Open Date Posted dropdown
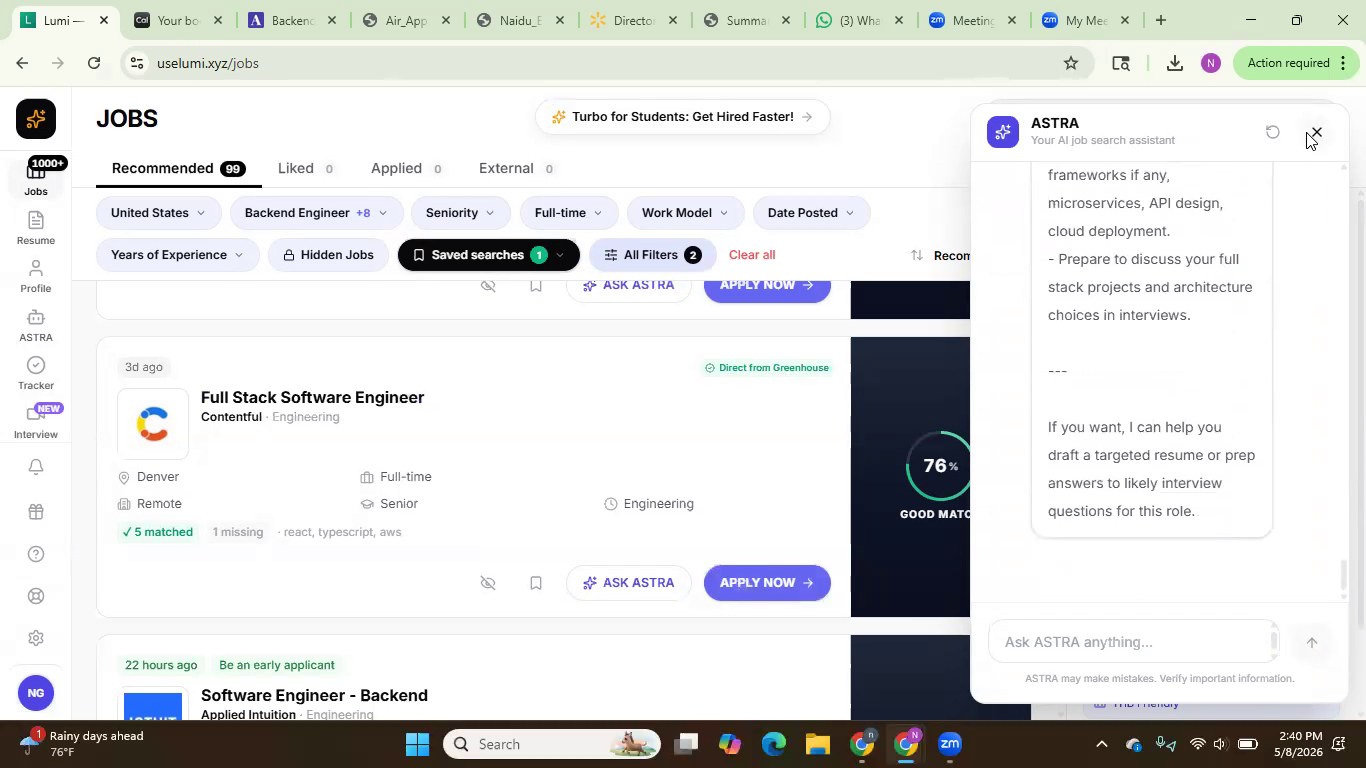Screen dimensions: 1366x768 811,213
